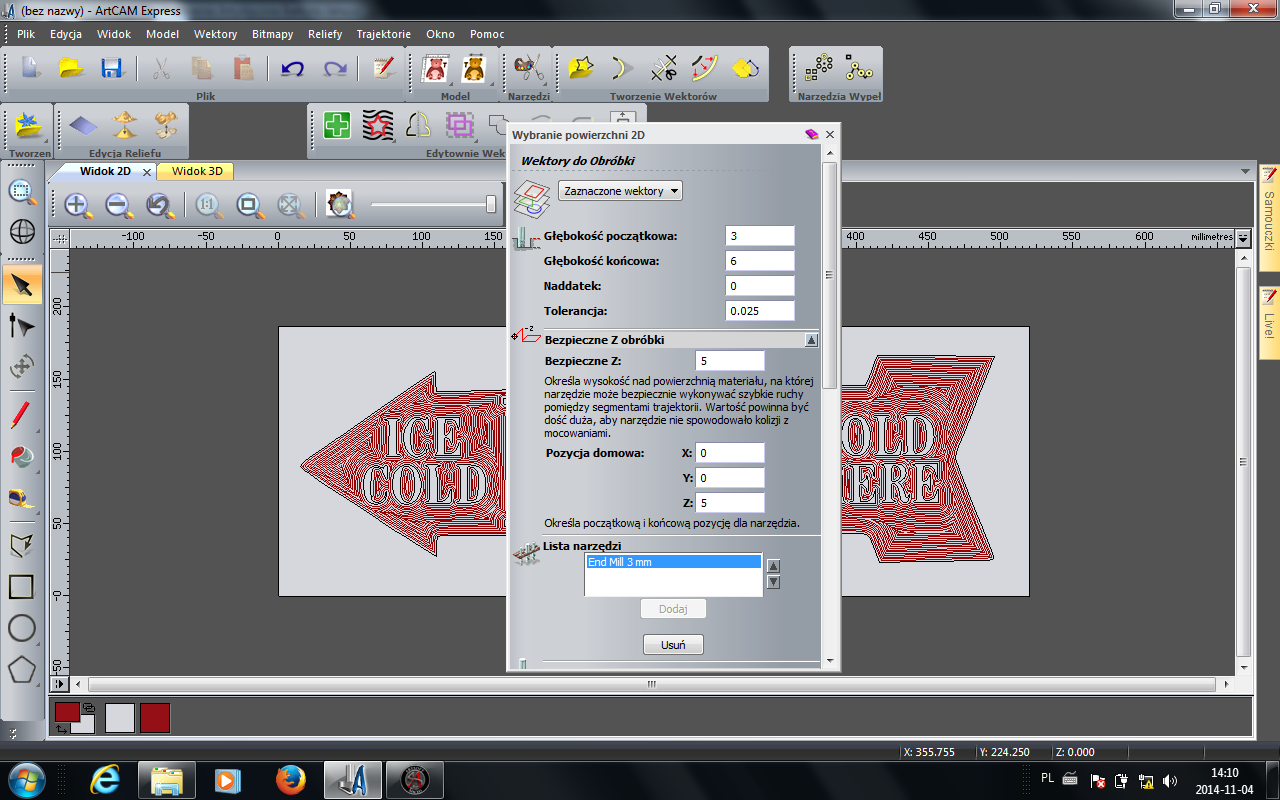
Task: Save the model with the floppy disk icon
Action: [x=111, y=68]
